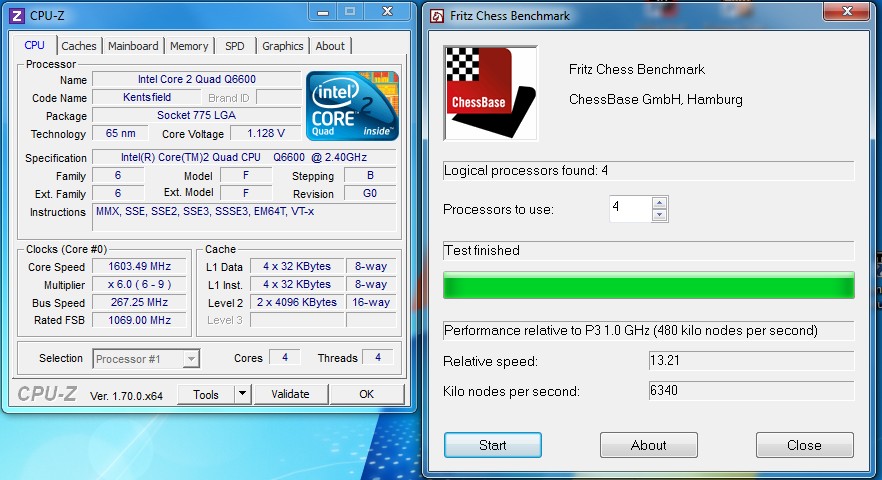Click the Ver. 1.70.0.x64 version text
This screenshot has height=480, width=882.
coord(127,396)
